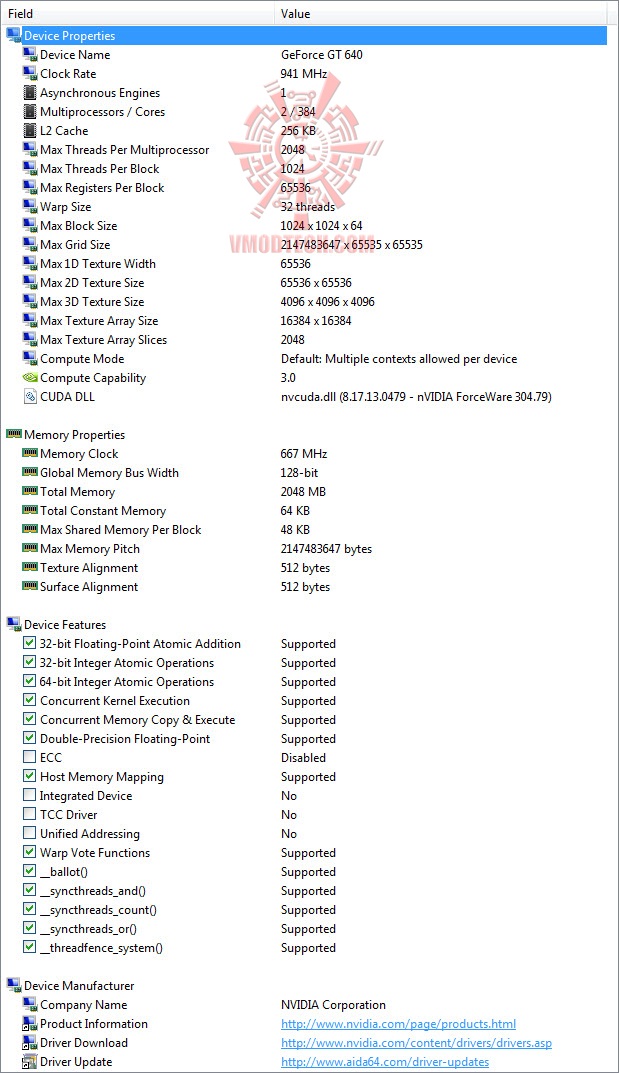Click the Driver Update icon
Viewport: 619px width, 1073px height.
coord(29,1061)
